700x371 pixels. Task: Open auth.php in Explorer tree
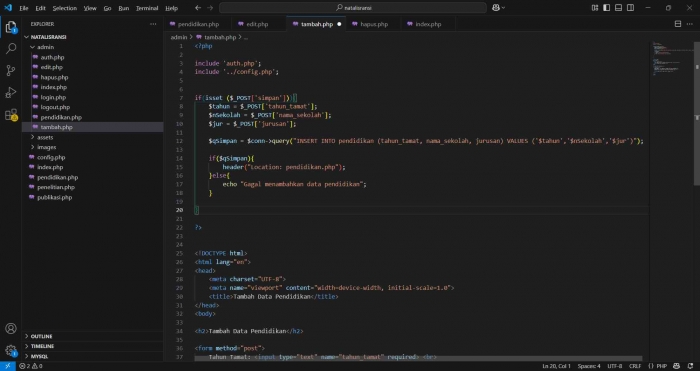52,57
